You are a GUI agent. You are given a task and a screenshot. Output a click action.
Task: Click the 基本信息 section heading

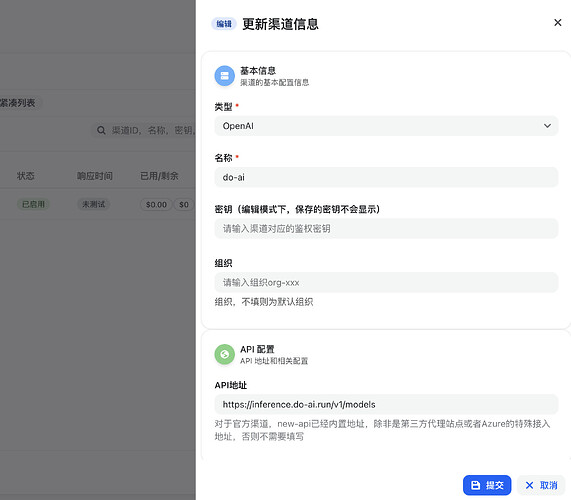[258, 71]
